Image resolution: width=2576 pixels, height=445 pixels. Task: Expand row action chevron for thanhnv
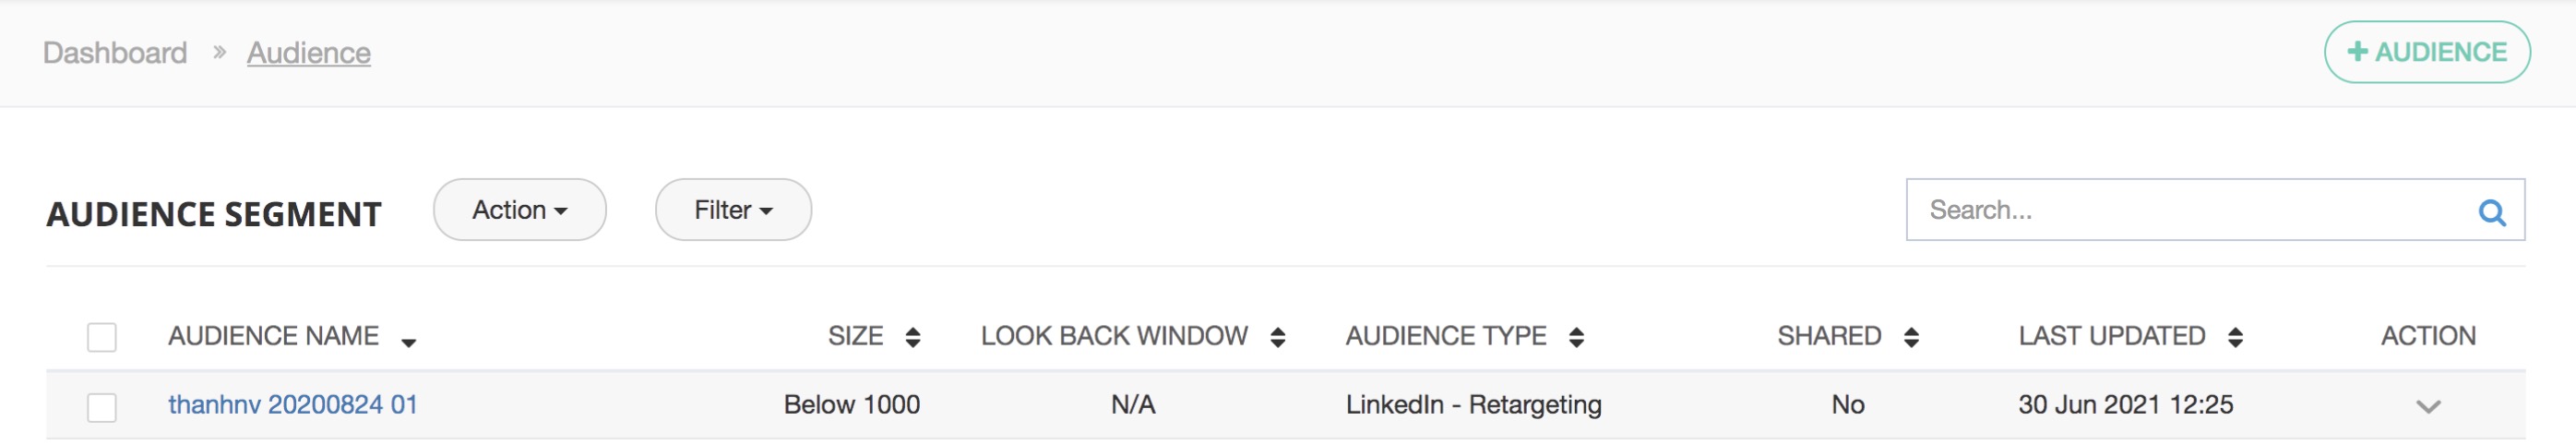[x=2428, y=406]
